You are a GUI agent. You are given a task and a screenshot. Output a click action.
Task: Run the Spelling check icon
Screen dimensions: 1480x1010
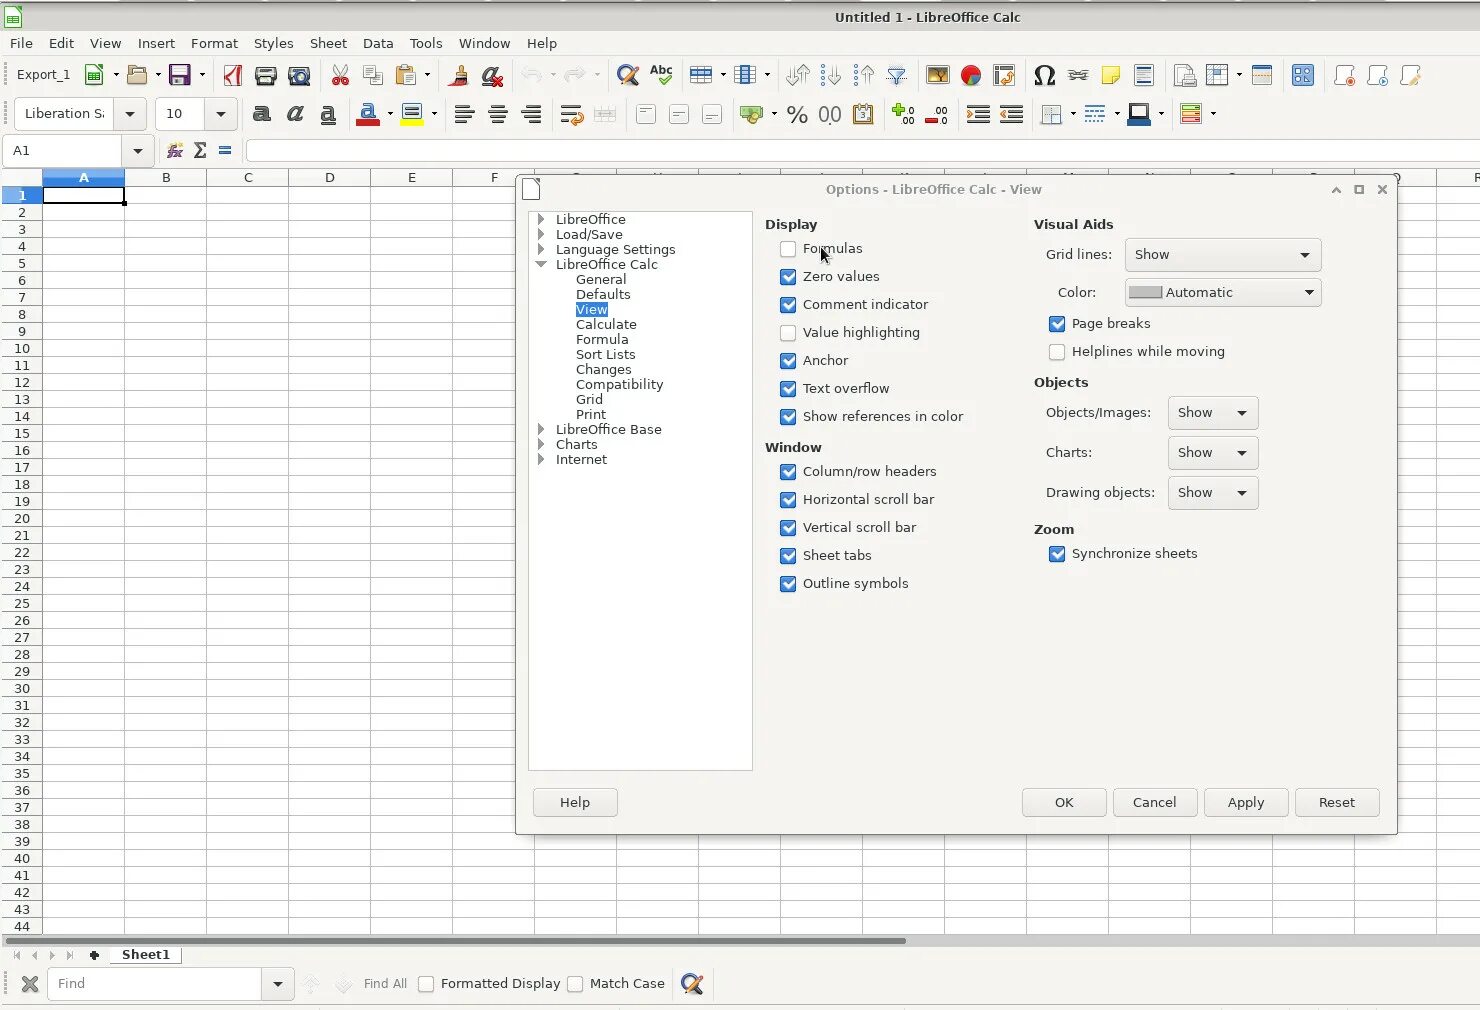(661, 75)
